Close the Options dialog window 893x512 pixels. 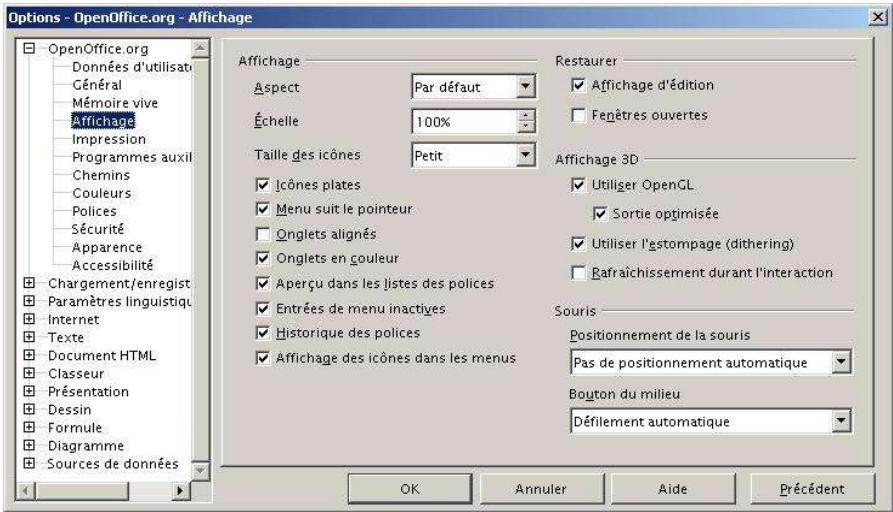click(878, 17)
